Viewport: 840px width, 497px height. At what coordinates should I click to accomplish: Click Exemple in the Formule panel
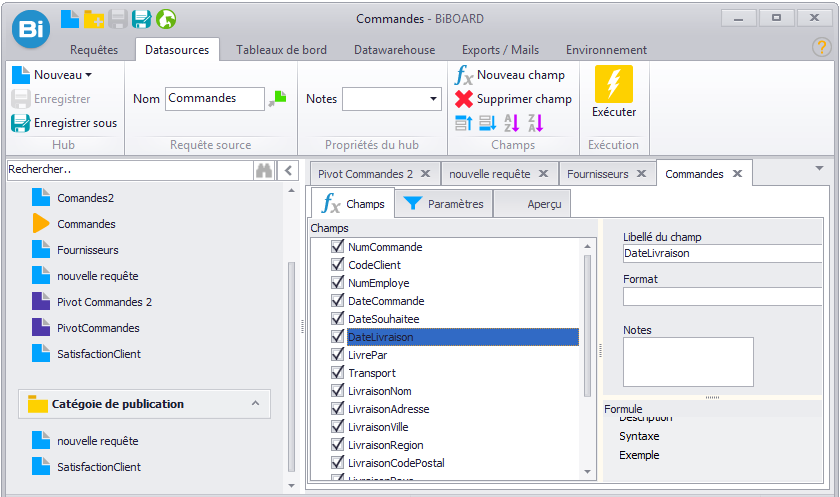pos(639,455)
